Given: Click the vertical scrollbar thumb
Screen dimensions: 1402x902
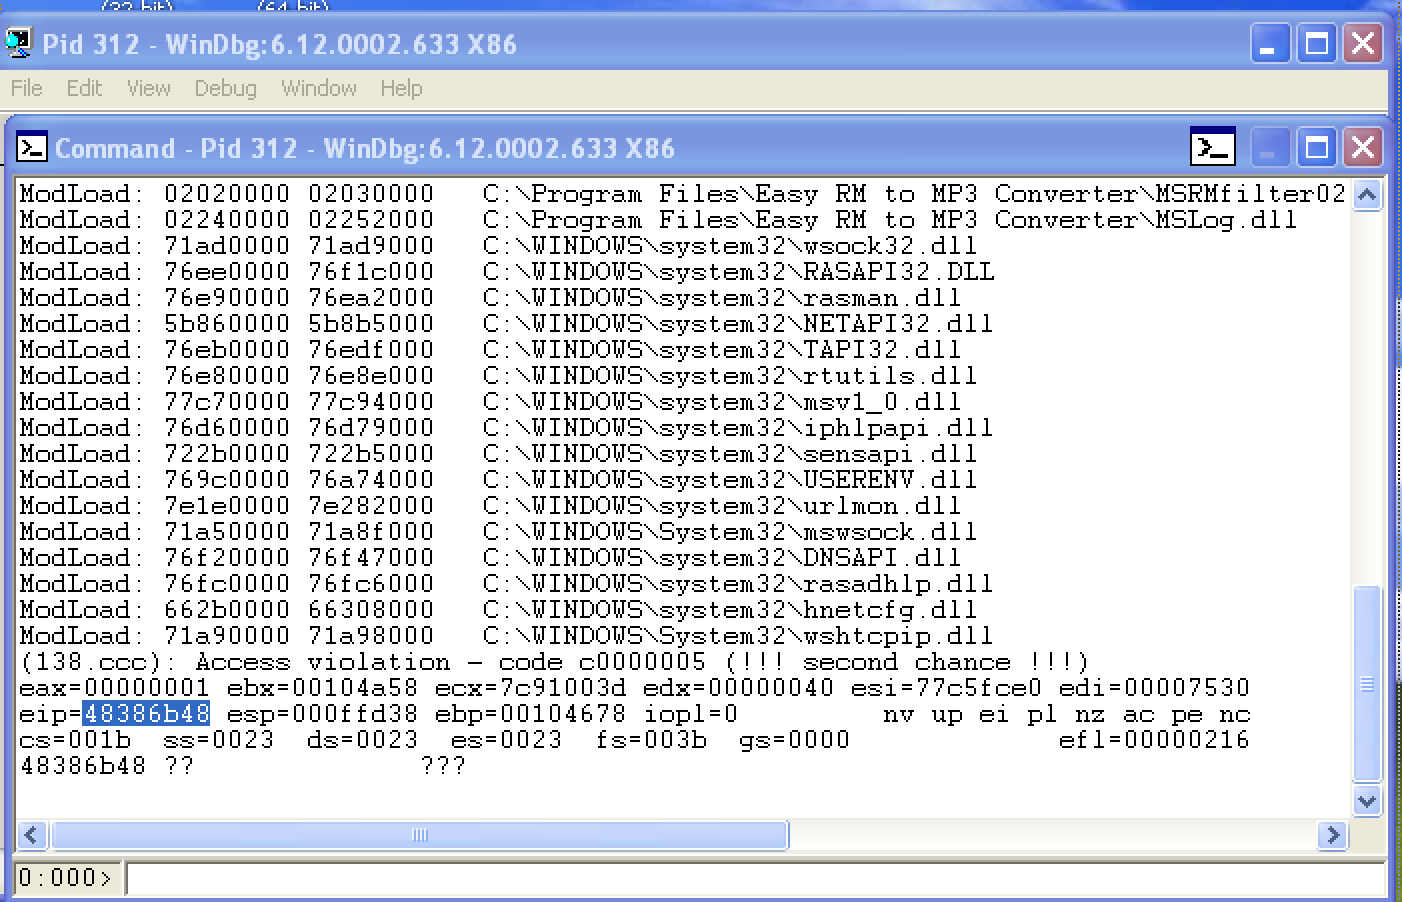Looking at the screenshot, I should coord(1367,684).
